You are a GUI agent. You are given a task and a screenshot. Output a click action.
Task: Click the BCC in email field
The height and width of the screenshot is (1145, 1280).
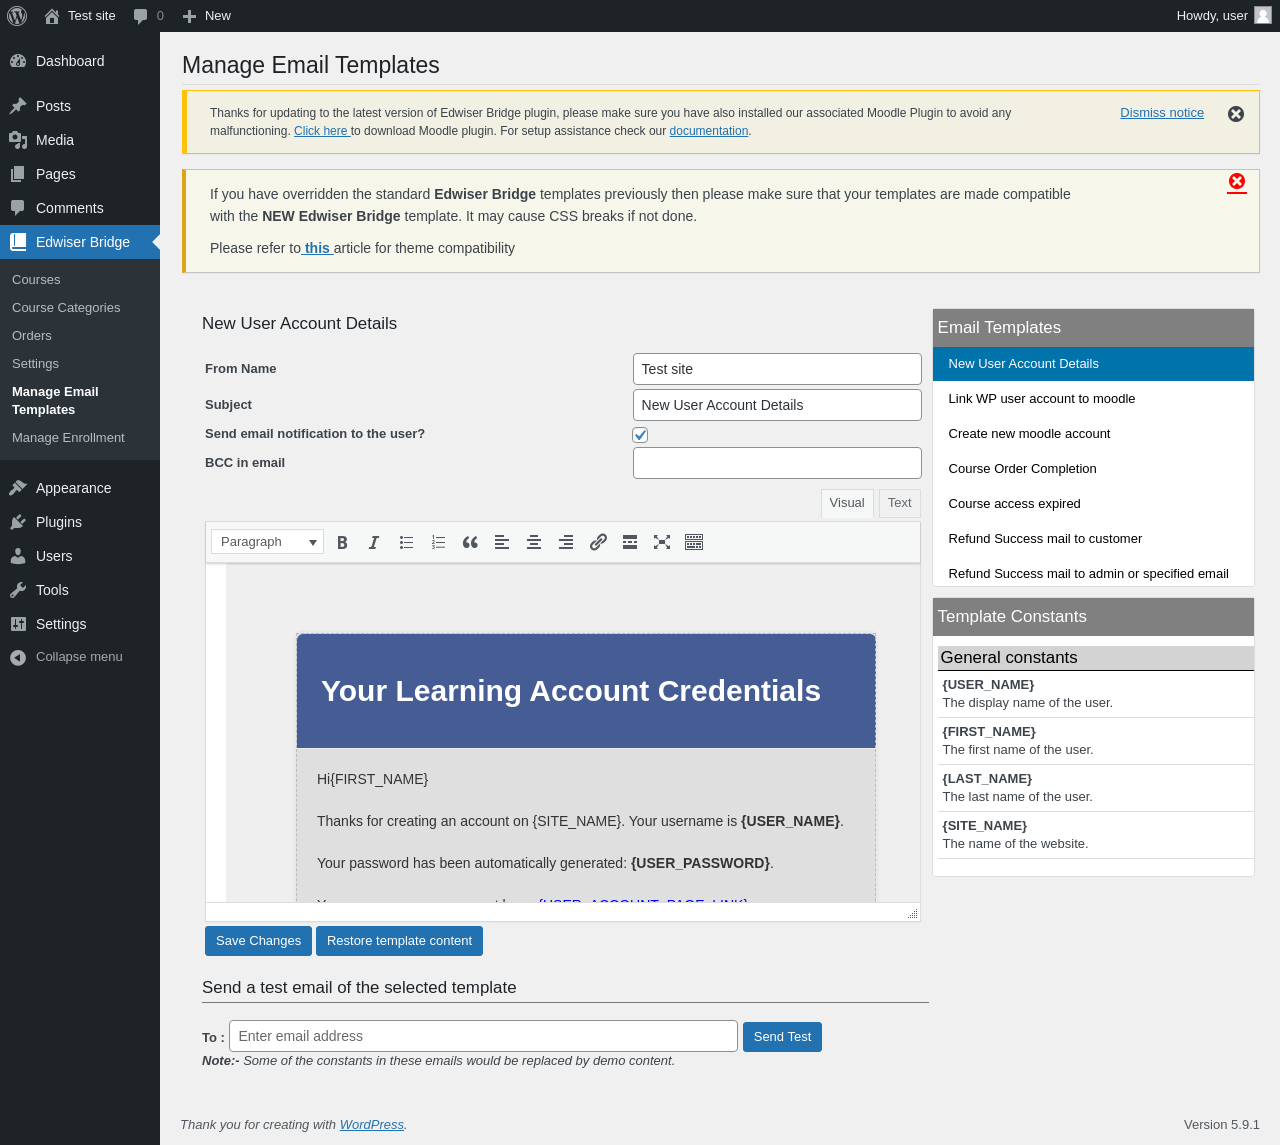tap(777, 463)
